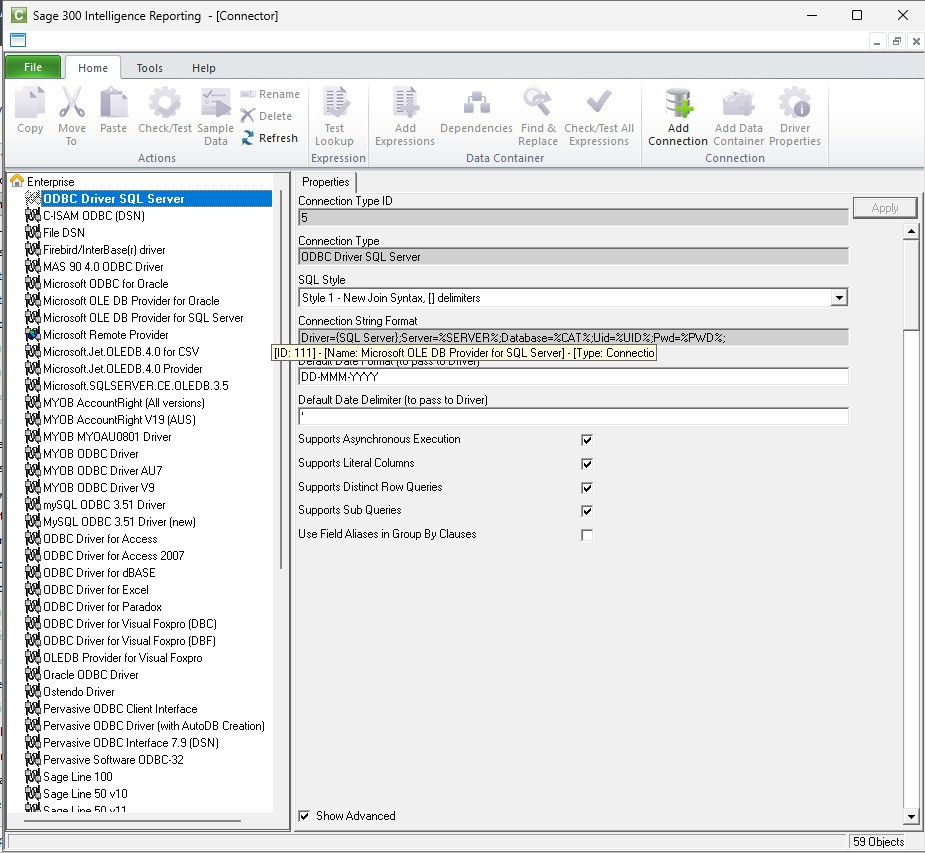Select ODBC Driver for Visual Foxpro (DBF)
This screenshot has width=925, height=853.
tap(130, 641)
